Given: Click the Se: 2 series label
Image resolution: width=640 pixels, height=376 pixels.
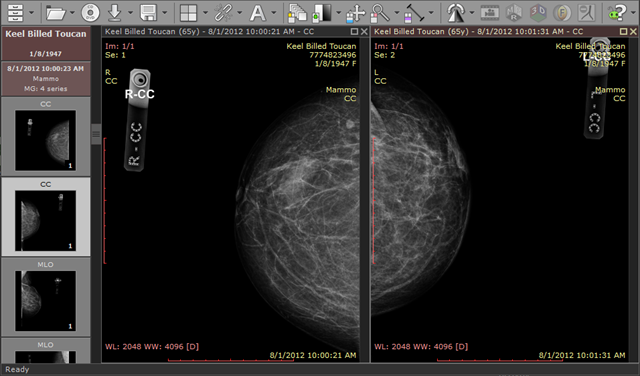Looking at the screenshot, I should point(385,55).
